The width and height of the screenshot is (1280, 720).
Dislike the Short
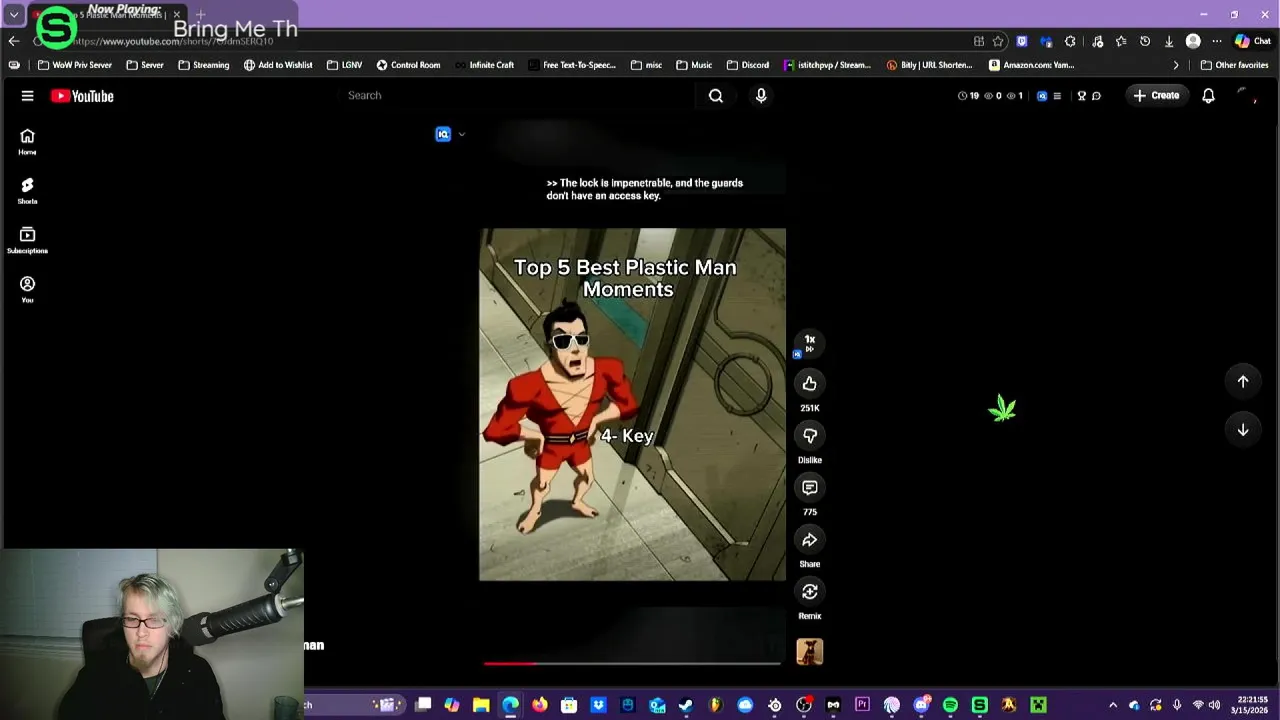coord(810,436)
